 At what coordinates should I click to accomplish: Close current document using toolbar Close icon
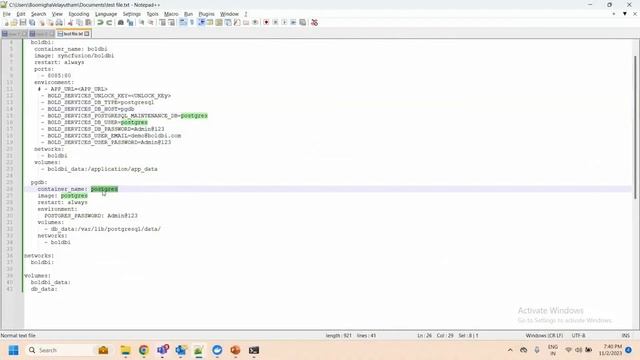point(42,22)
